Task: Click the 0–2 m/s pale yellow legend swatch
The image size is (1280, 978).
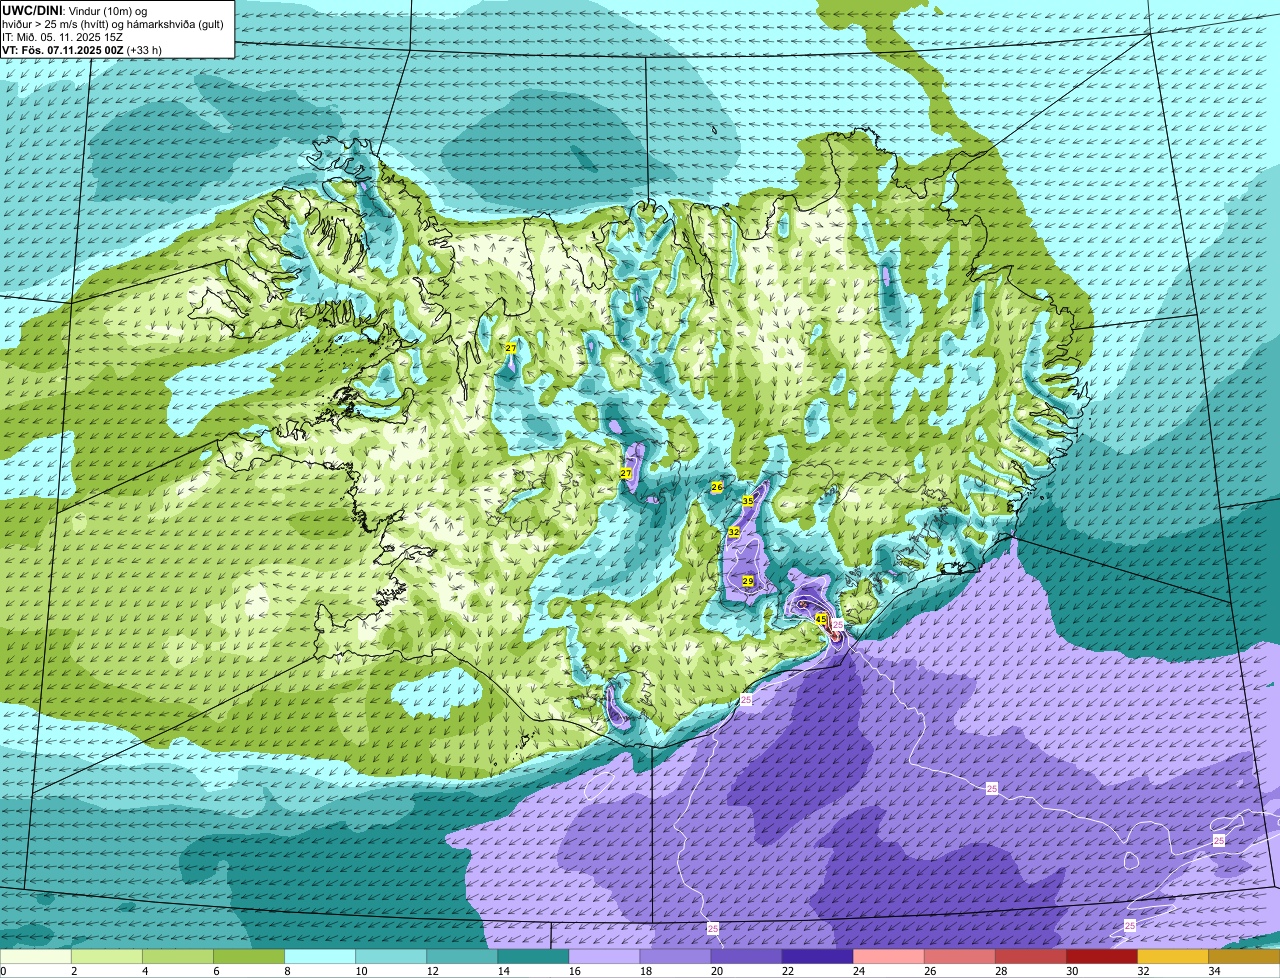Action: [36, 956]
